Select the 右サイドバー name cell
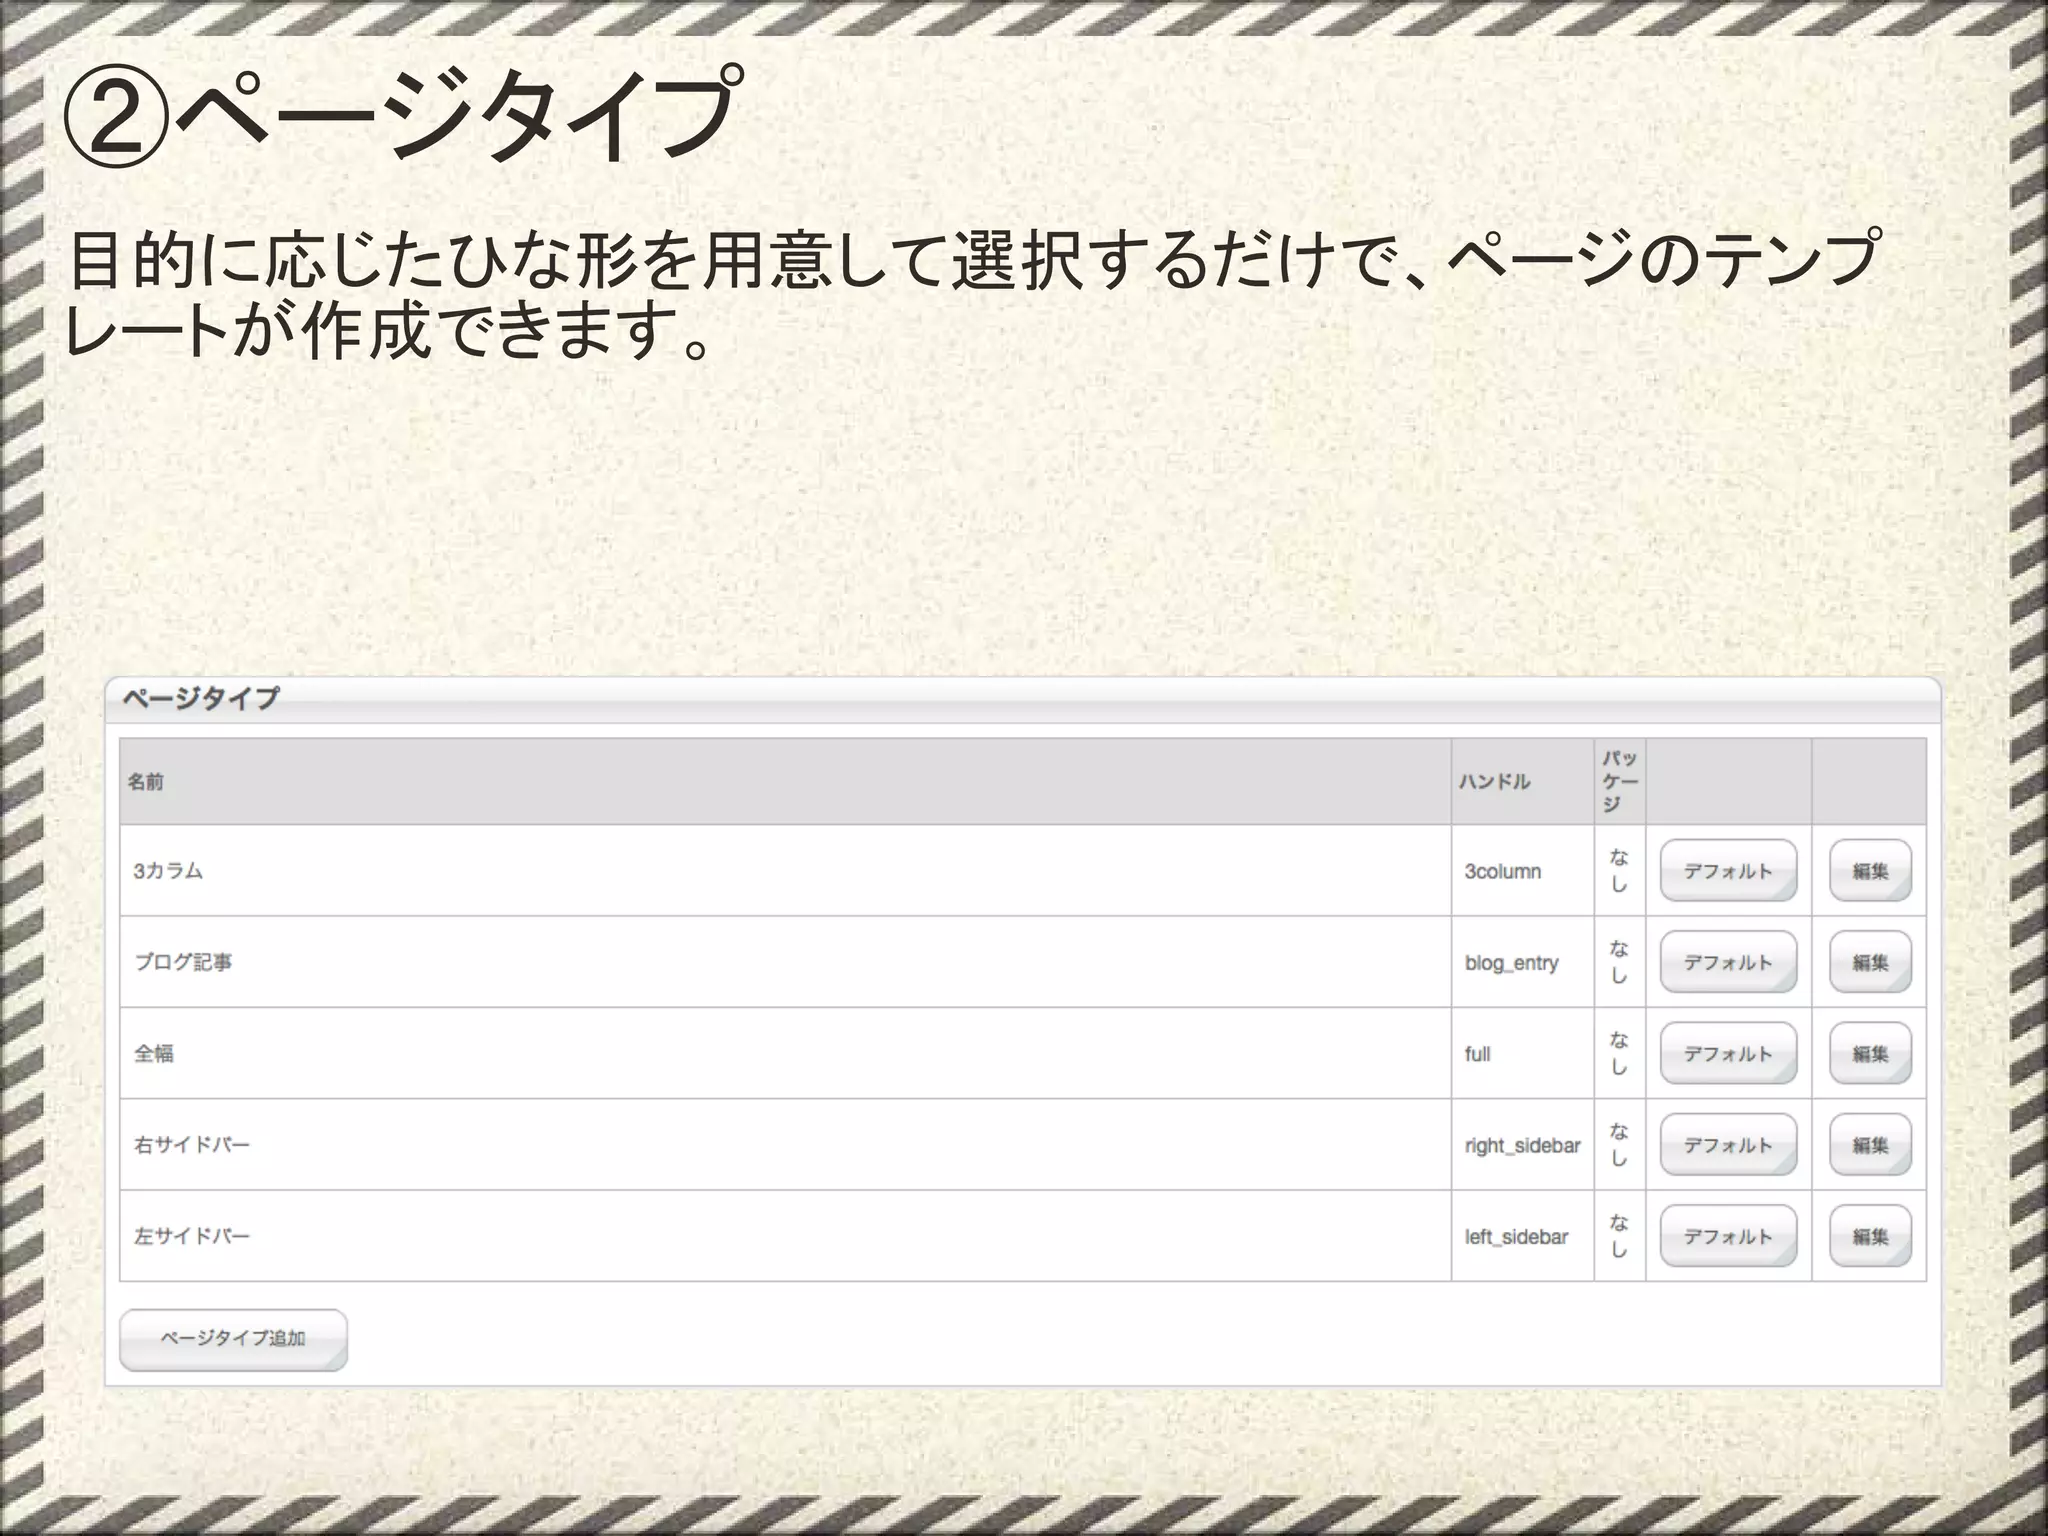Image resolution: width=2048 pixels, height=1536 pixels. (785, 1145)
